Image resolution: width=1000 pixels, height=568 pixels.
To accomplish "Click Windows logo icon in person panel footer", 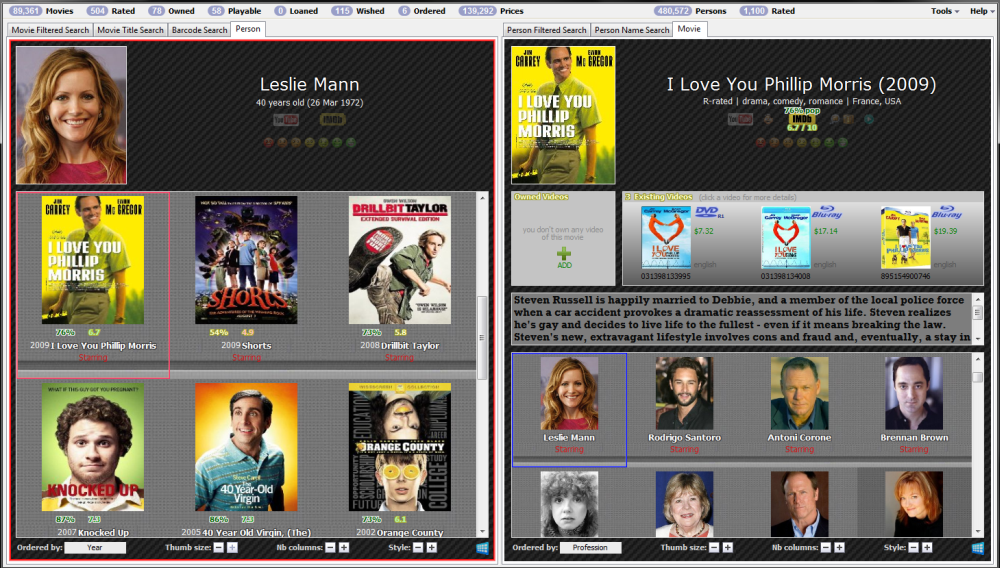I will pyautogui.click(x=483, y=548).
